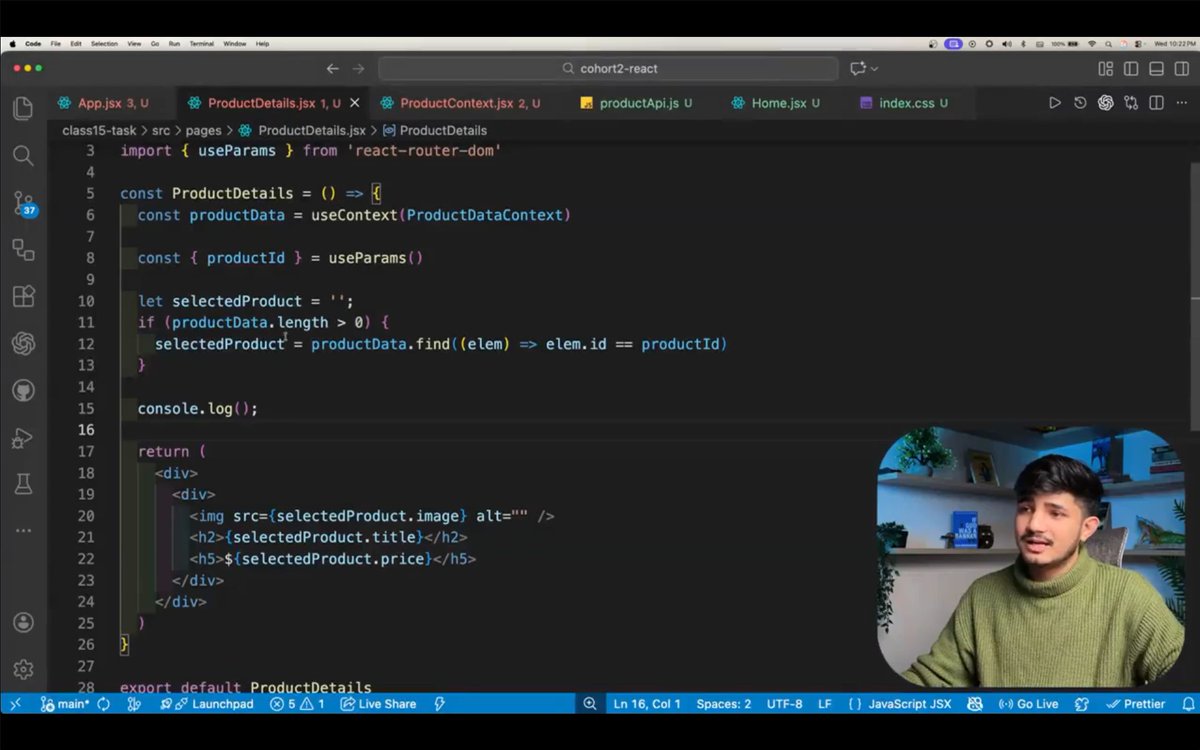This screenshot has height=750, width=1200.
Task: Open the chat dropdown arrow in title bar
Action: (x=875, y=69)
